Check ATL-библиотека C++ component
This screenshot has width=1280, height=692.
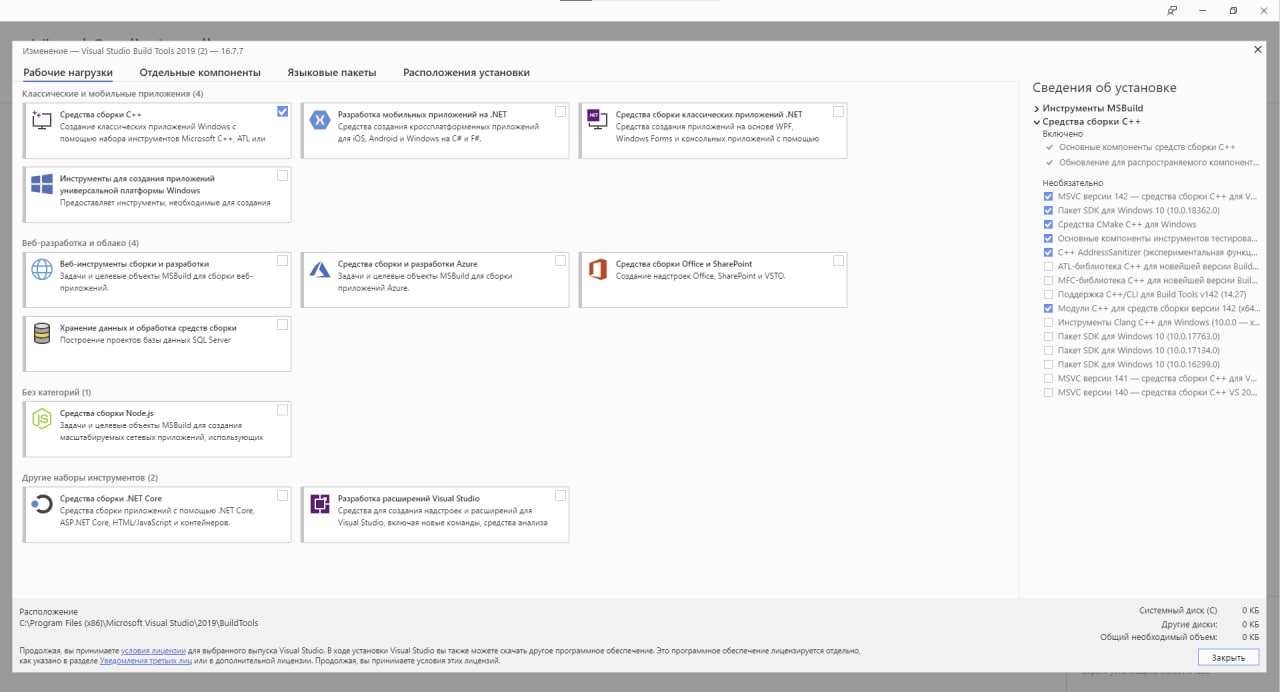[1048, 266]
